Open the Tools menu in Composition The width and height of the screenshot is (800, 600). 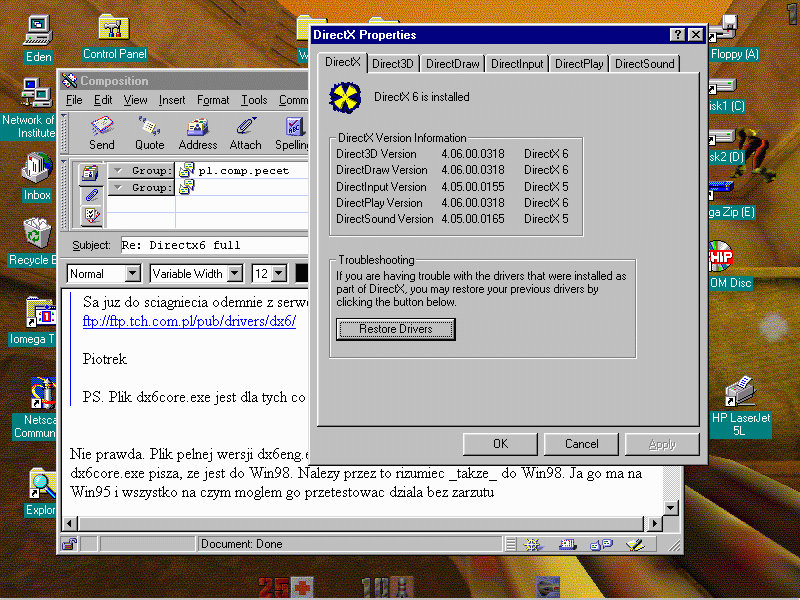[254, 100]
